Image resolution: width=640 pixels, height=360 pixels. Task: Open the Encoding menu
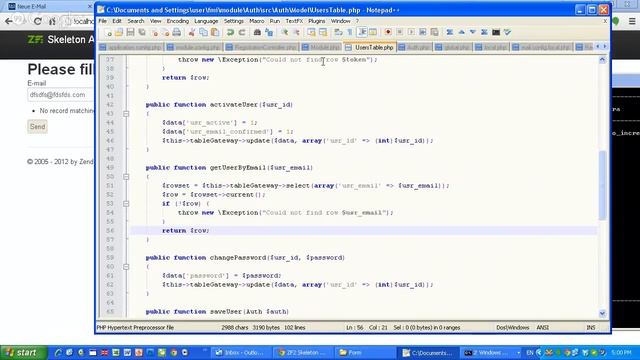pos(178,21)
